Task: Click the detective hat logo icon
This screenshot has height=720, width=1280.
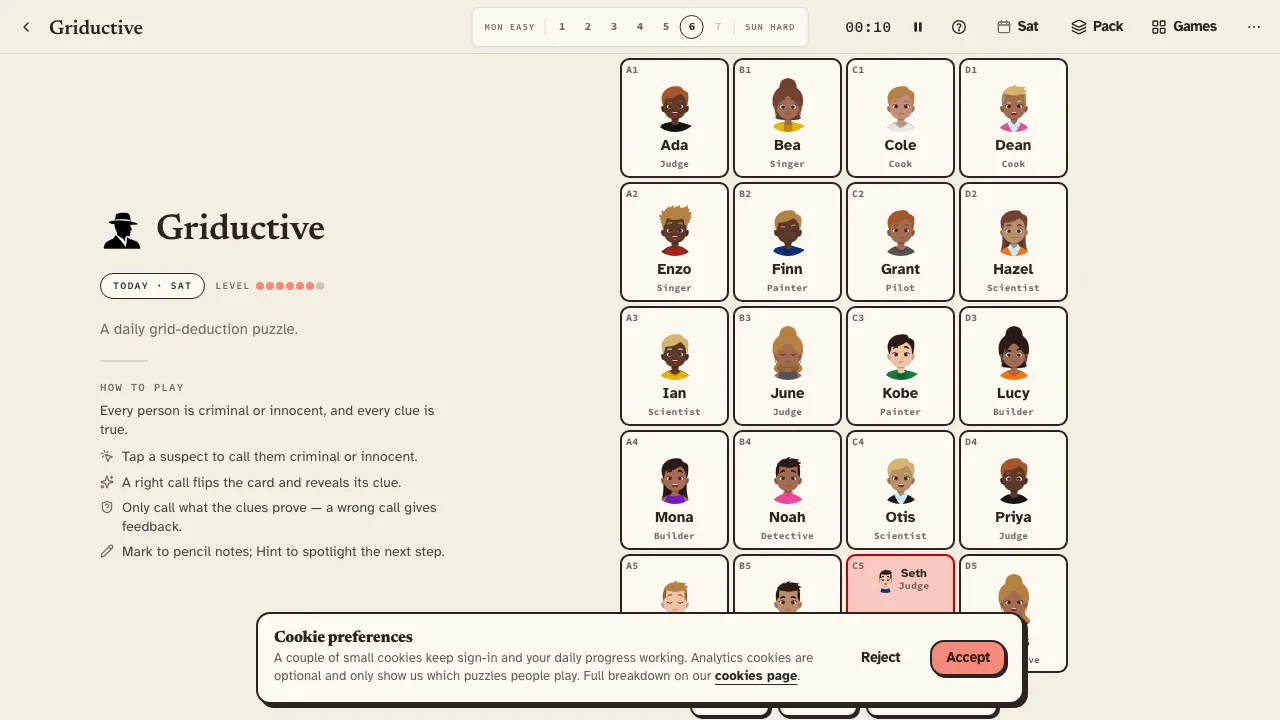Action: 123,229
